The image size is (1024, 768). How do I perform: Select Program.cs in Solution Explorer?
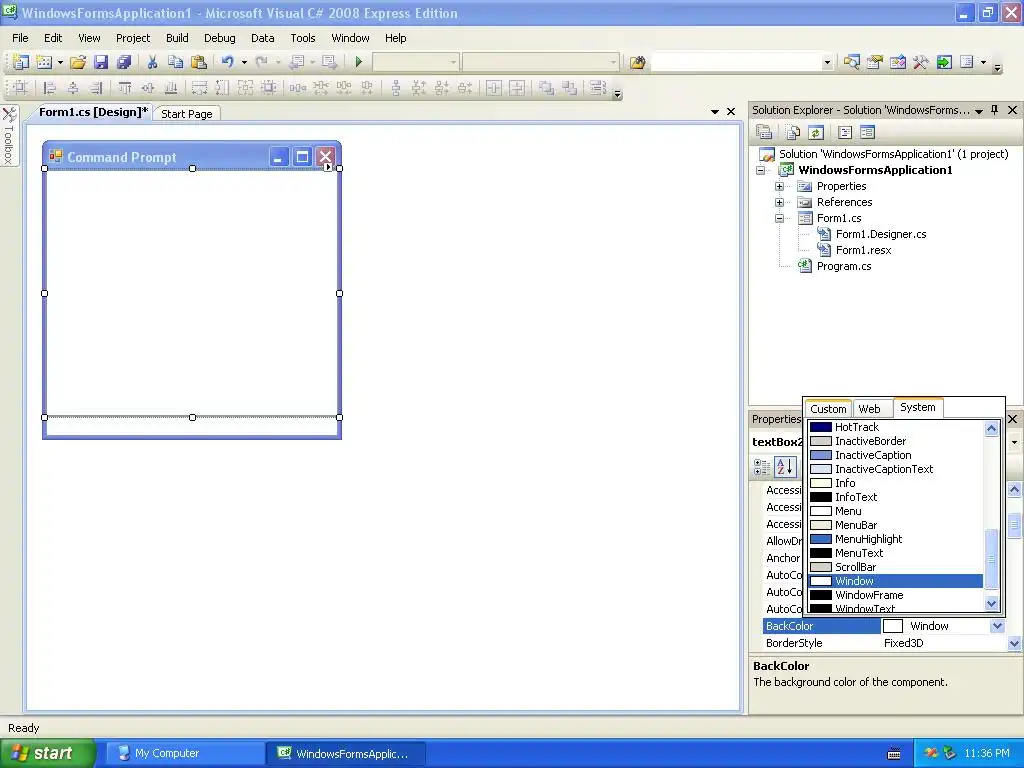(x=844, y=266)
